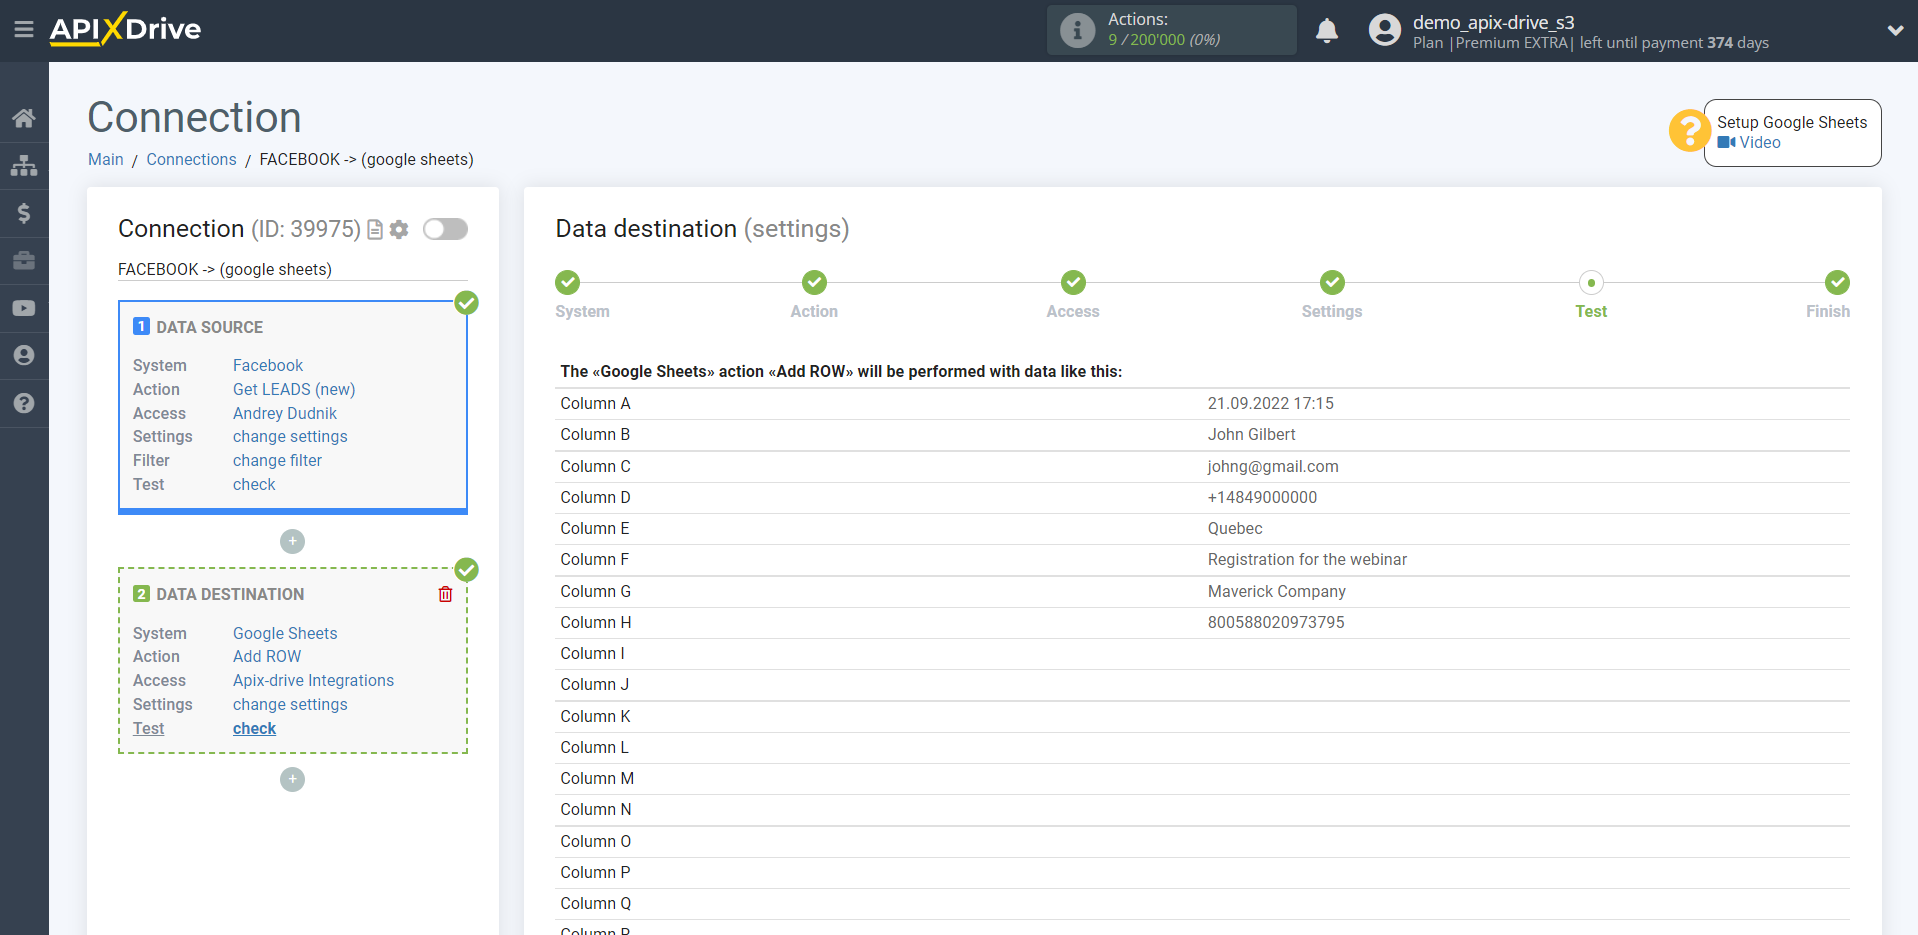The height and width of the screenshot is (935, 1918).
Task: Select the Test wizard step
Action: click(1591, 283)
